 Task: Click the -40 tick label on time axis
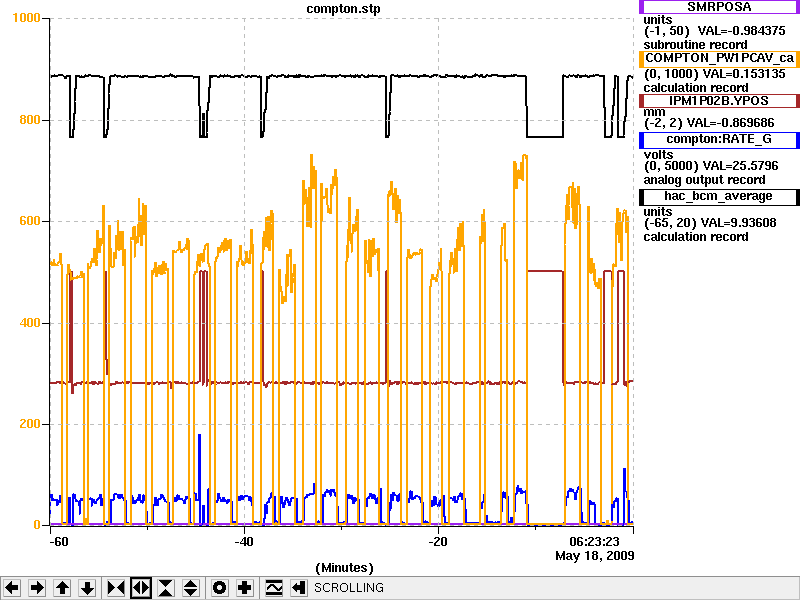pyautogui.click(x=243, y=541)
